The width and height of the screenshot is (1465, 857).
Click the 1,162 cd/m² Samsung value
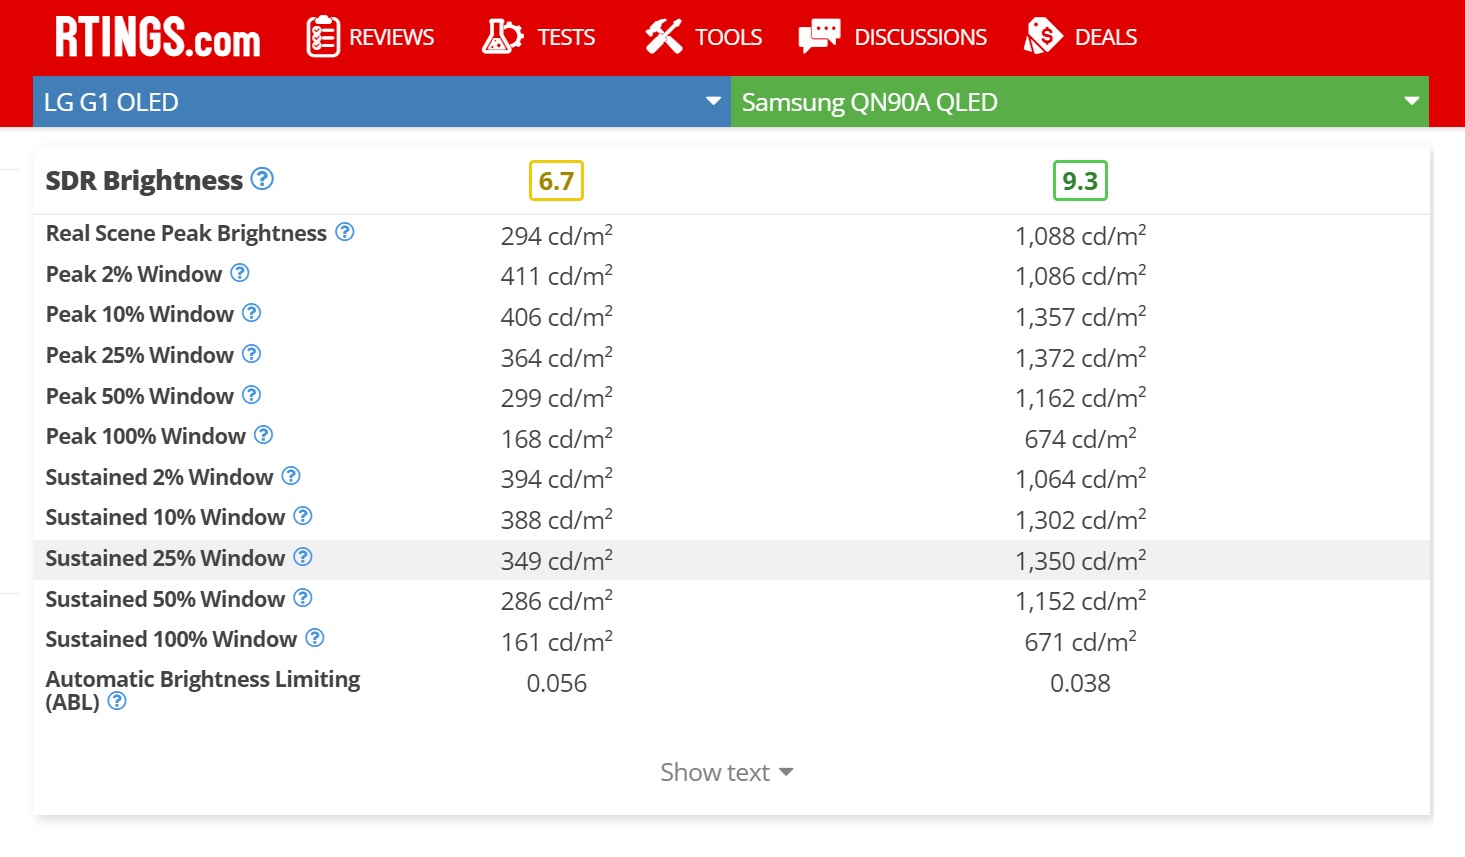[x=1080, y=397]
